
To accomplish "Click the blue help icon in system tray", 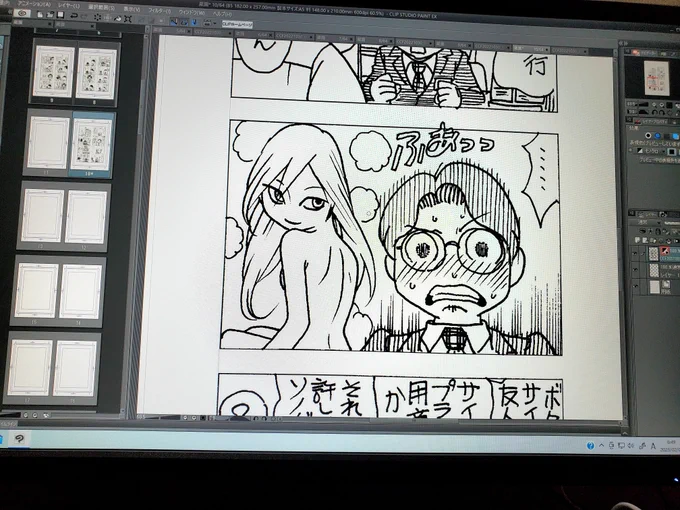I will (x=590, y=446).
